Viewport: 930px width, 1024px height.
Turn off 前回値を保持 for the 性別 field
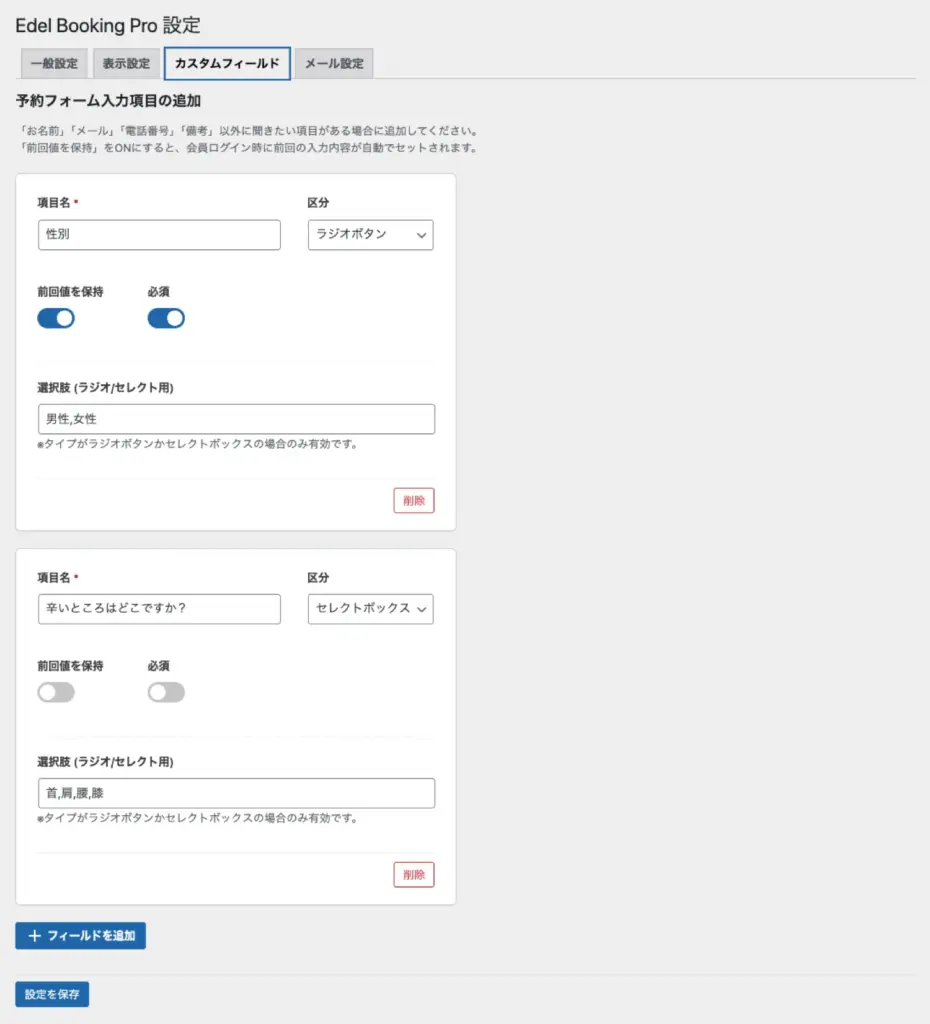click(56, 319)
